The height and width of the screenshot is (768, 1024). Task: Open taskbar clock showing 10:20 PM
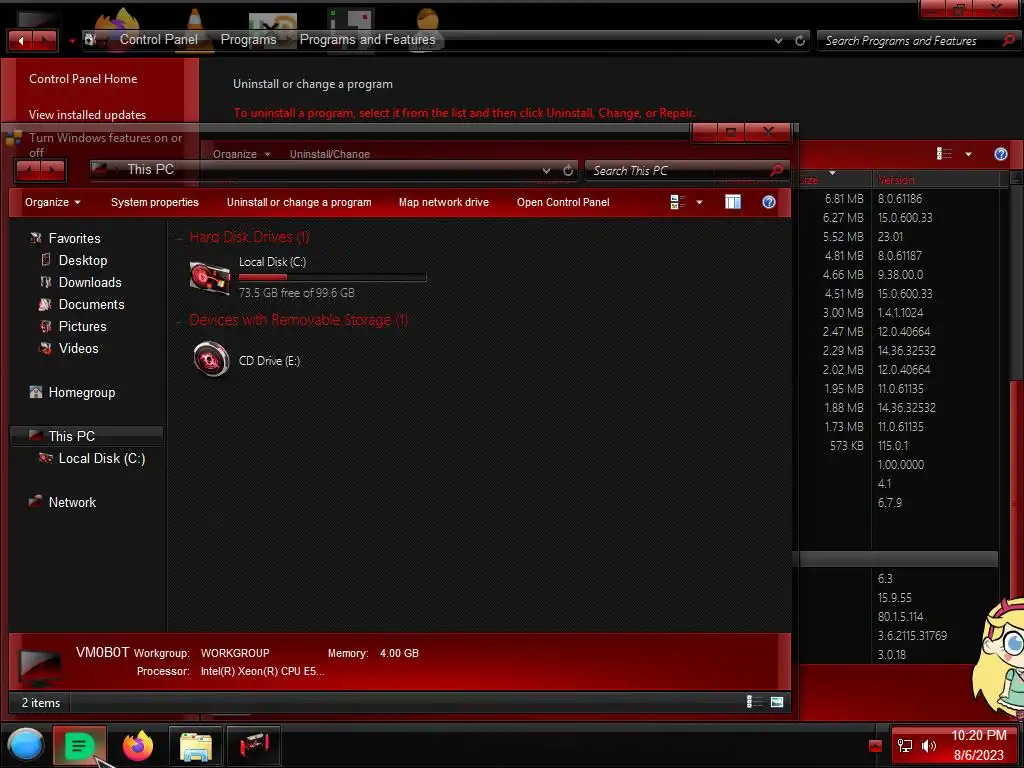point(978,745)
